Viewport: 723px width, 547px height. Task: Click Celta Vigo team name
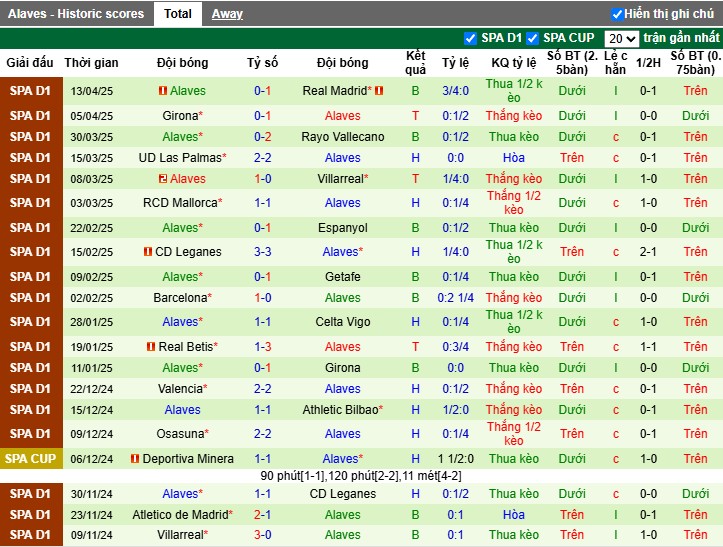[343, 322]
